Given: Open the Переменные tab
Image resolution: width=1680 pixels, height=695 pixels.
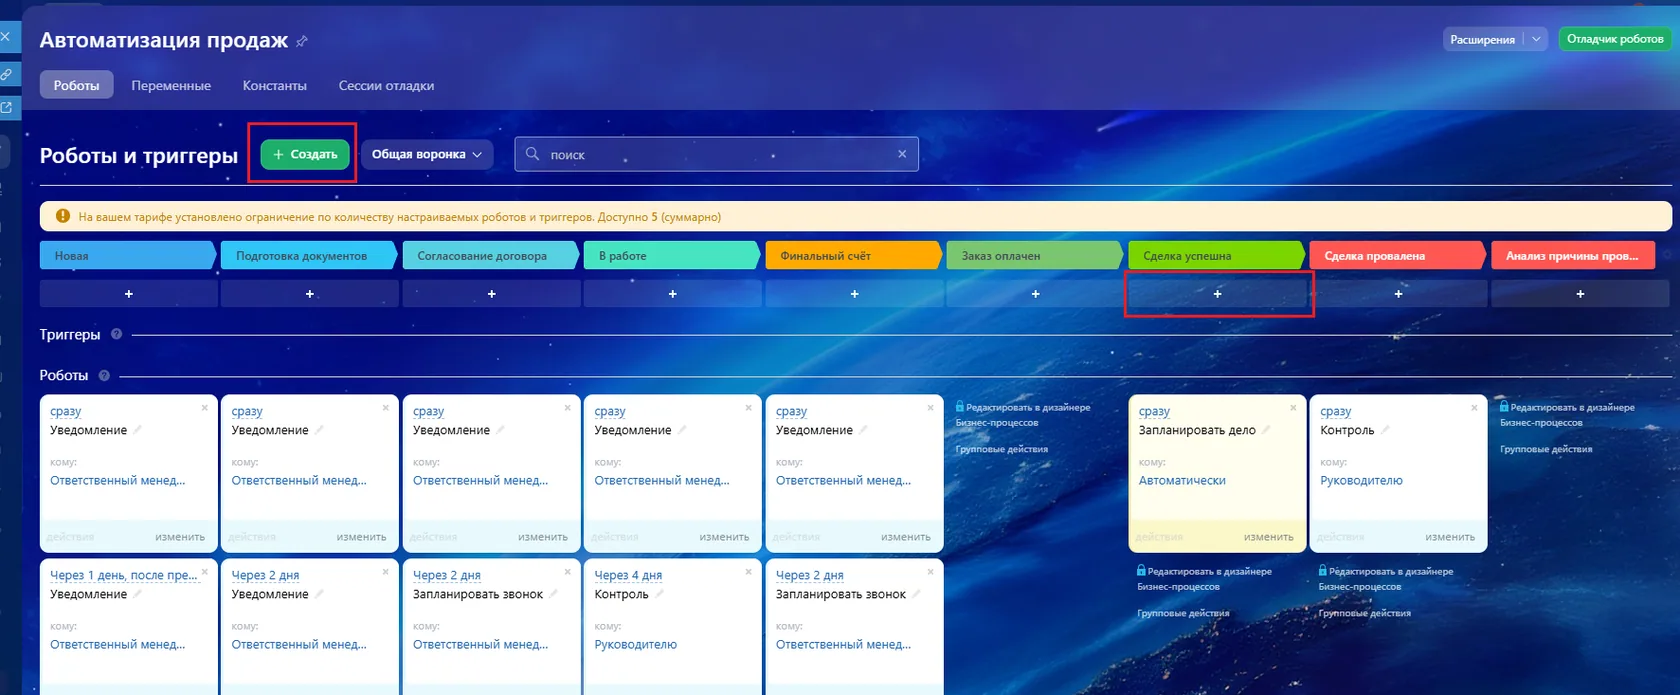Looking at the screenshot, I should (171, 85).
